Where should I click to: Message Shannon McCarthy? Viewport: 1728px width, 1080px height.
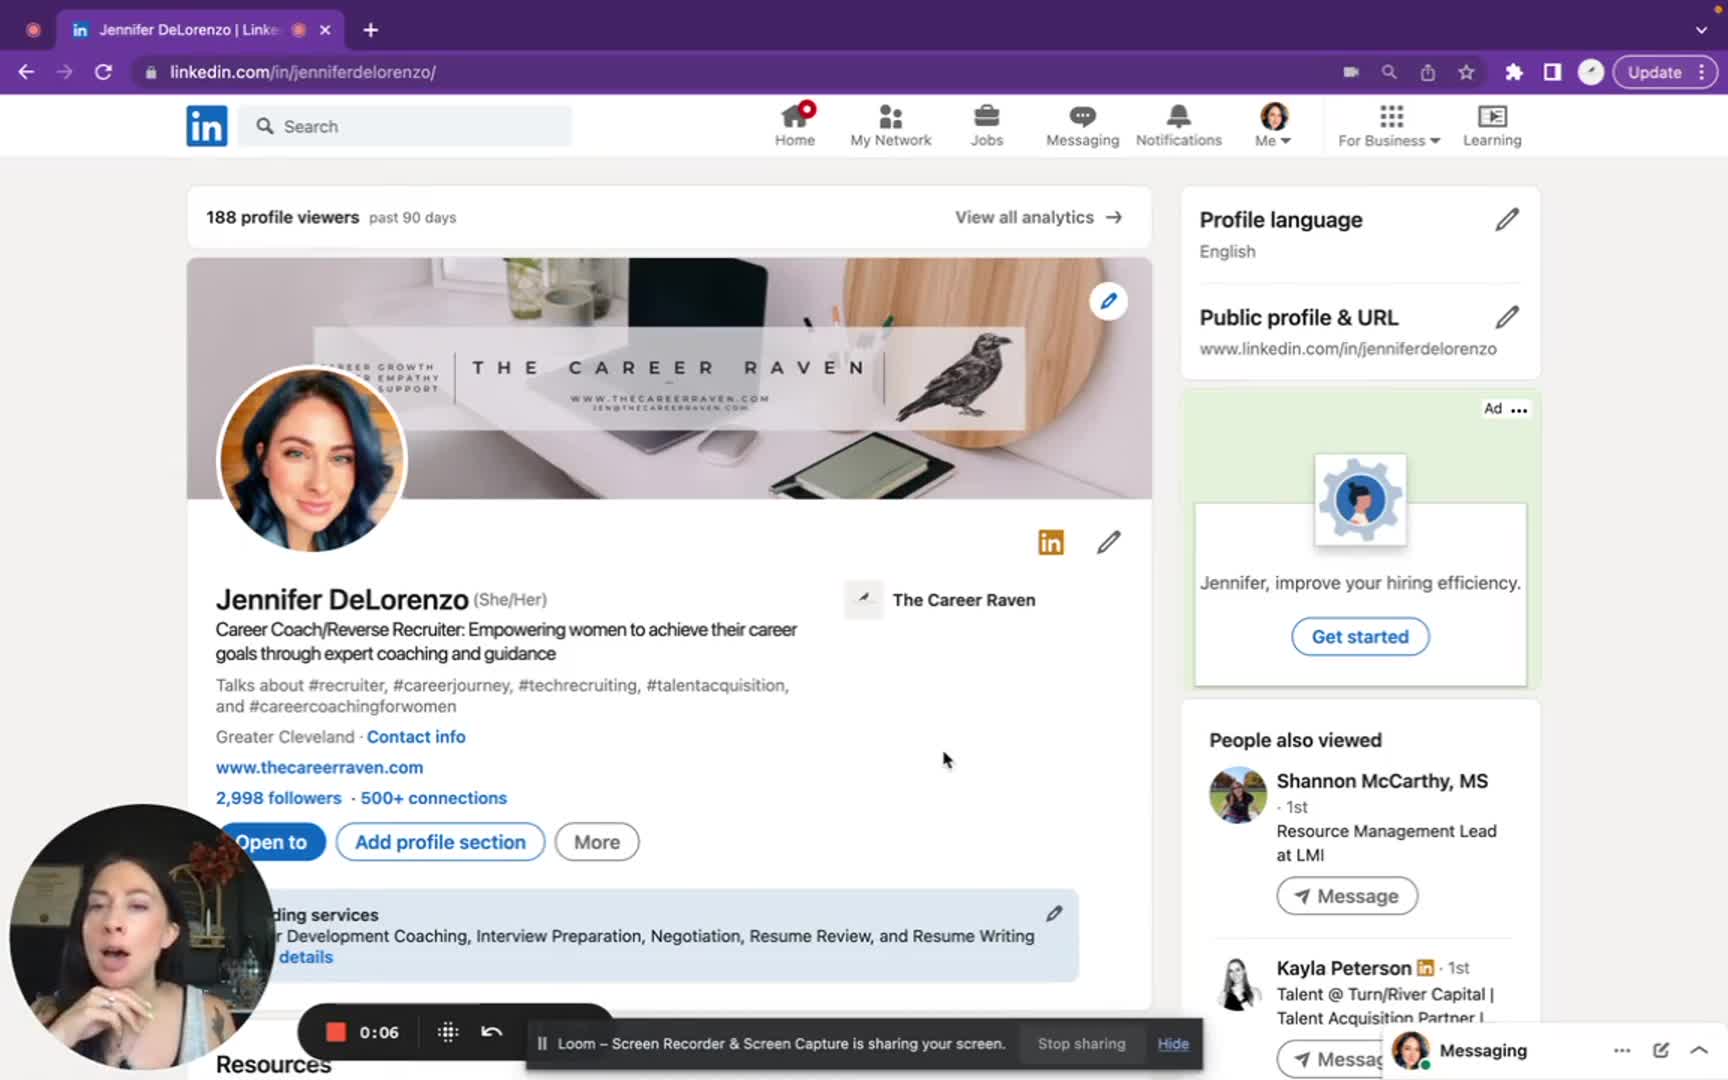pos(1346,896)
